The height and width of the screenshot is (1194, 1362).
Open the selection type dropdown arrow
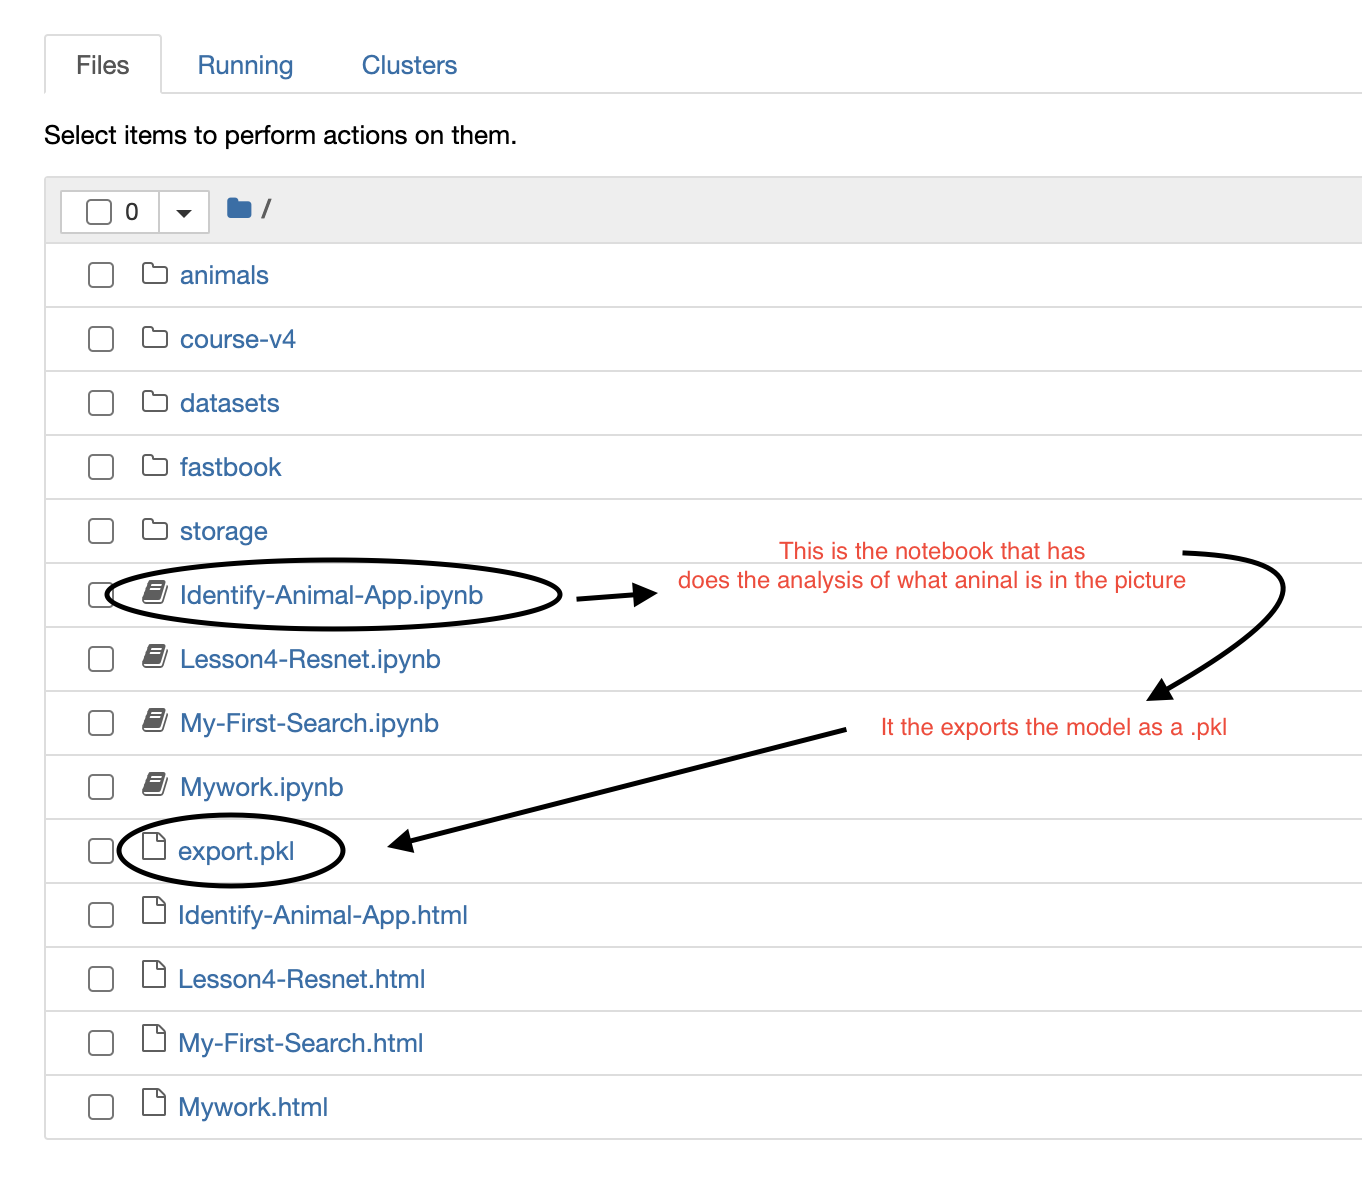184,212
